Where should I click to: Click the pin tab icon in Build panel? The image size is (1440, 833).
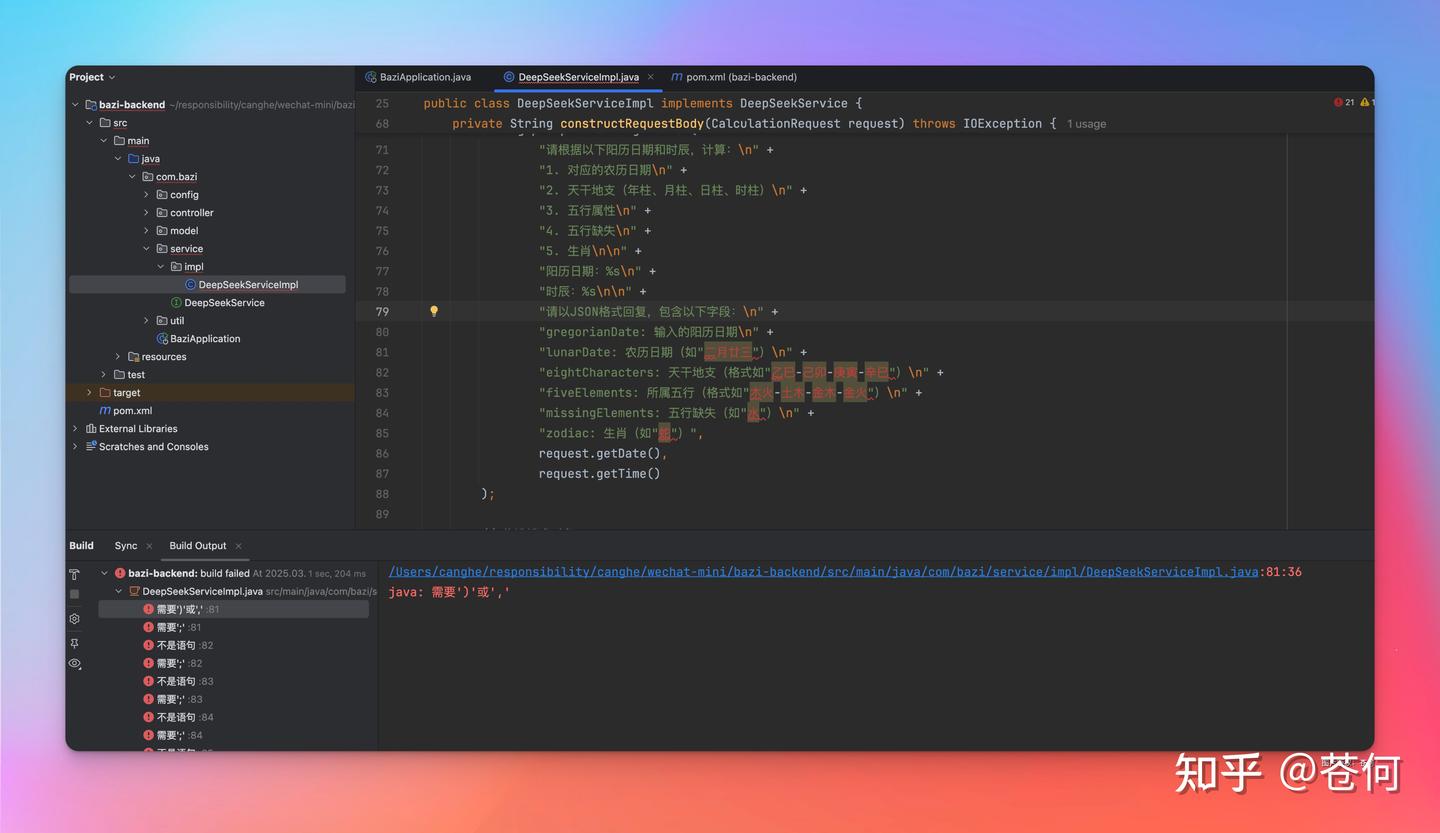(74, 643)
